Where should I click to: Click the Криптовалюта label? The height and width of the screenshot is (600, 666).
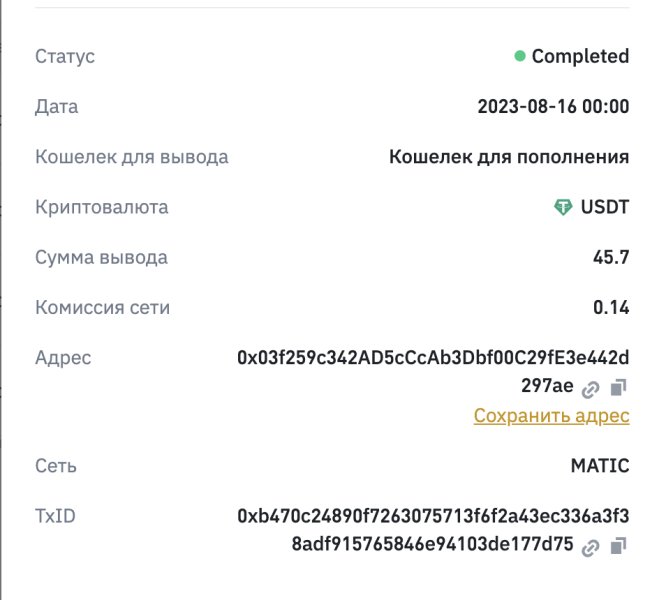click(101, 208)
